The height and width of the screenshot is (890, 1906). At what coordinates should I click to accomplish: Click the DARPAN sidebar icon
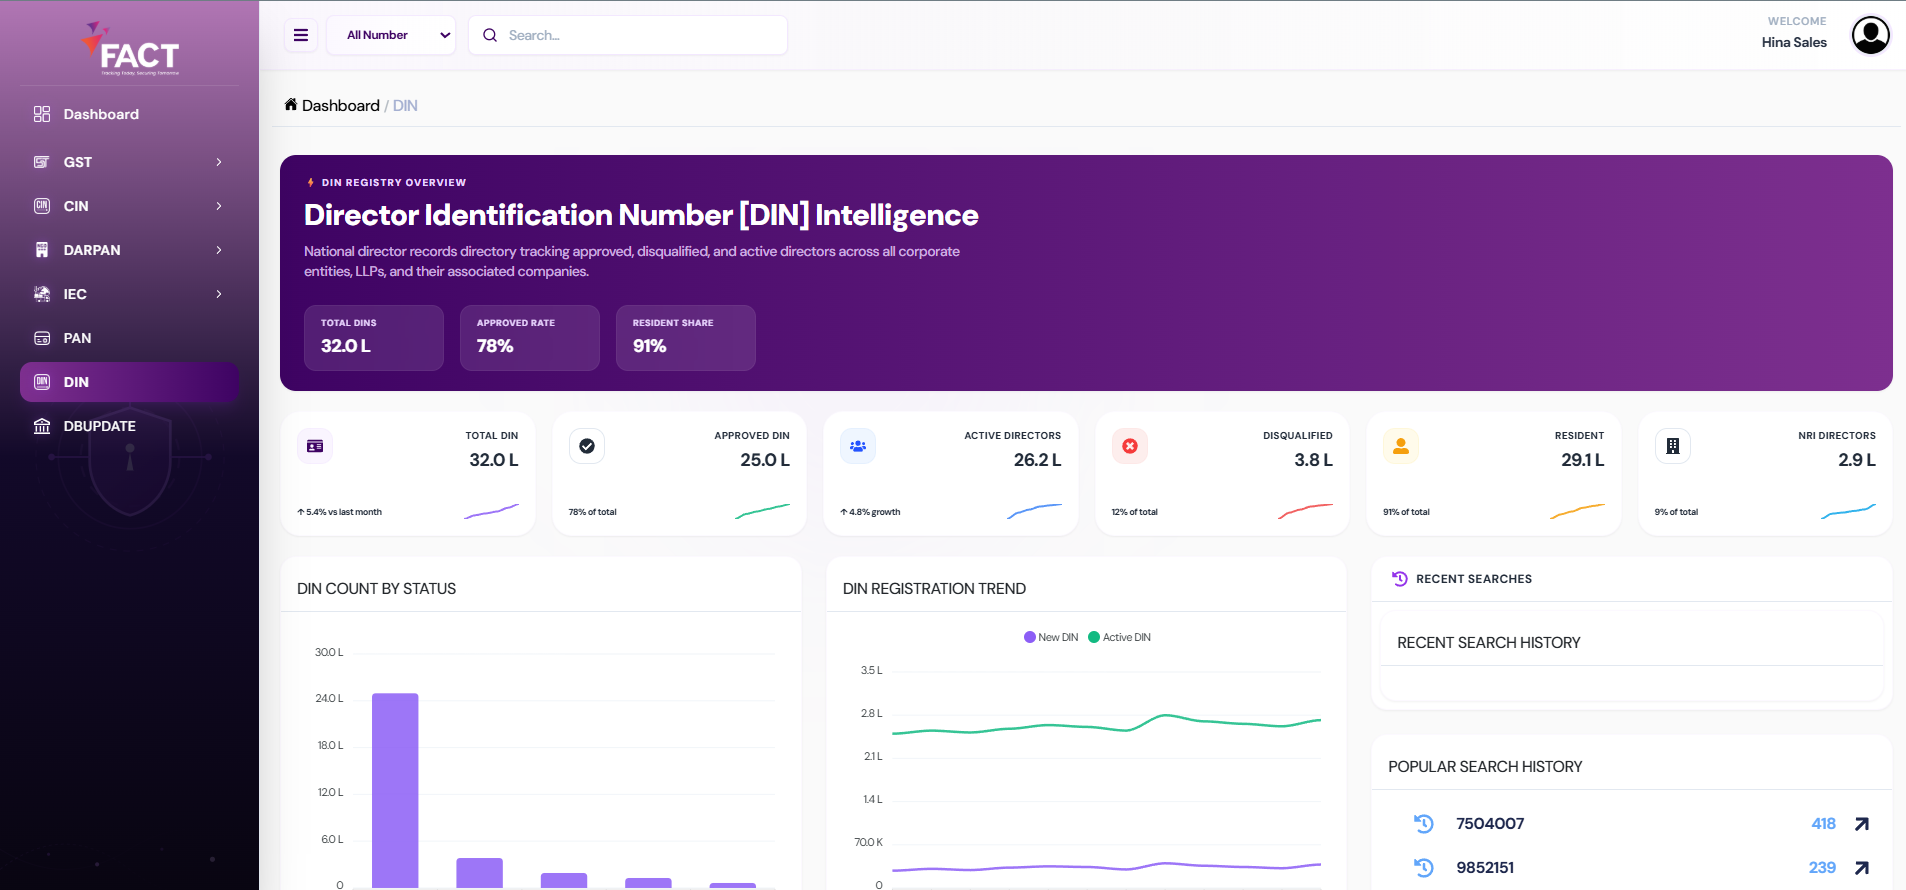[42, 250]
